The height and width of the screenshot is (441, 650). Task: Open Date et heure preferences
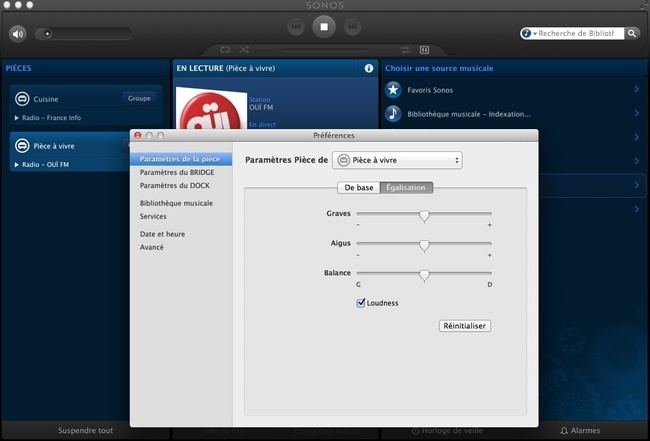pos(162,234)
